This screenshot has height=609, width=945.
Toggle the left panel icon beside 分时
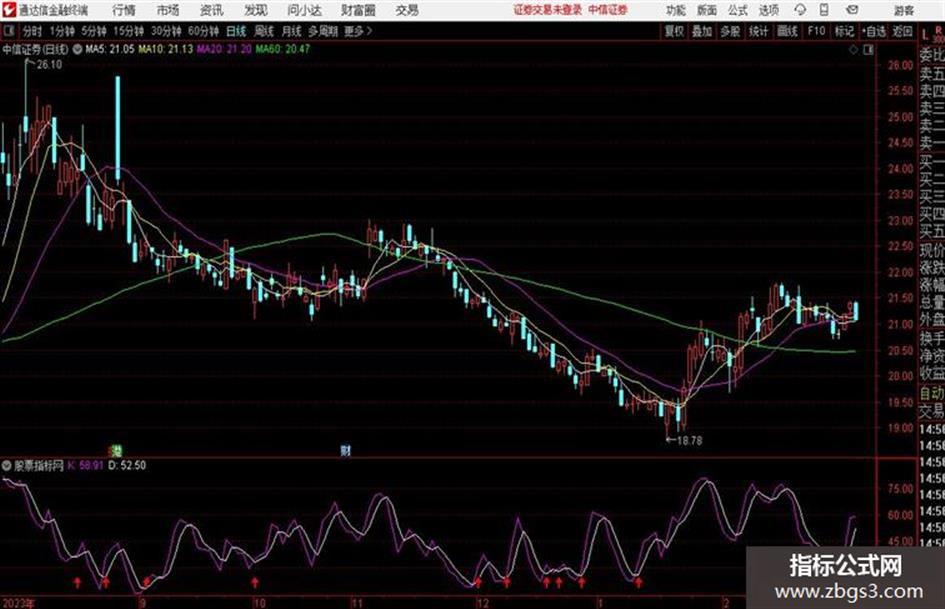[8, 31]
